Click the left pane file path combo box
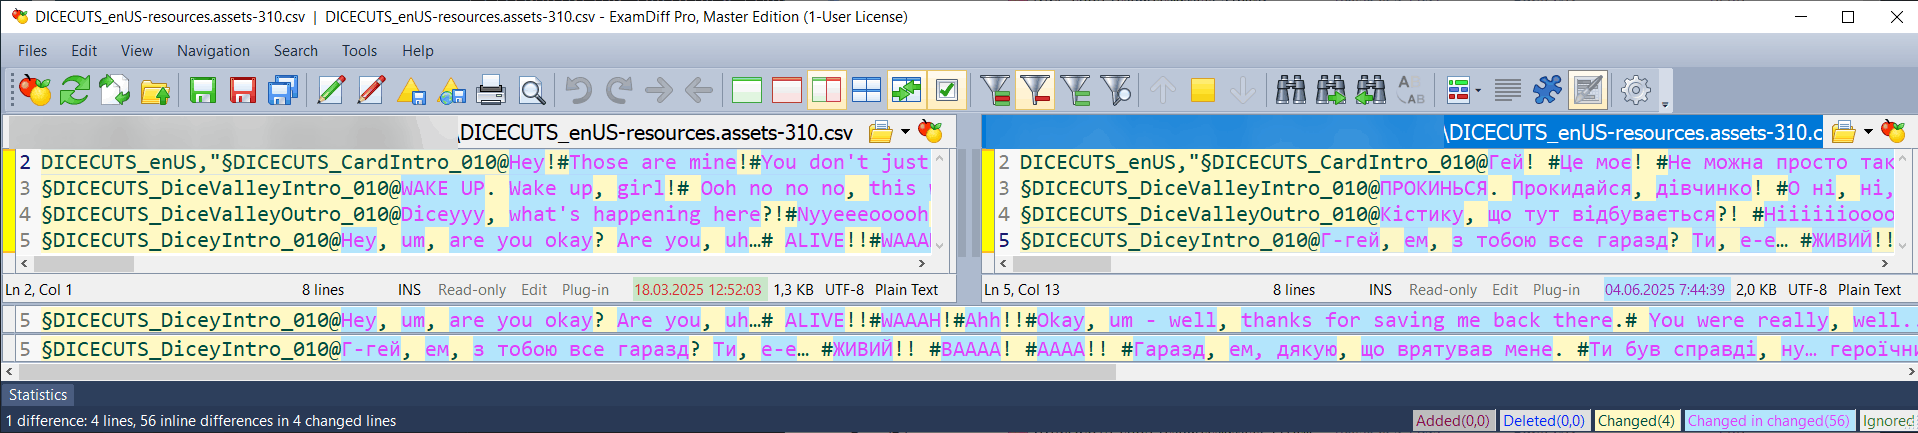This screenshot has height=433, width=1918. [x=434, y=132]
